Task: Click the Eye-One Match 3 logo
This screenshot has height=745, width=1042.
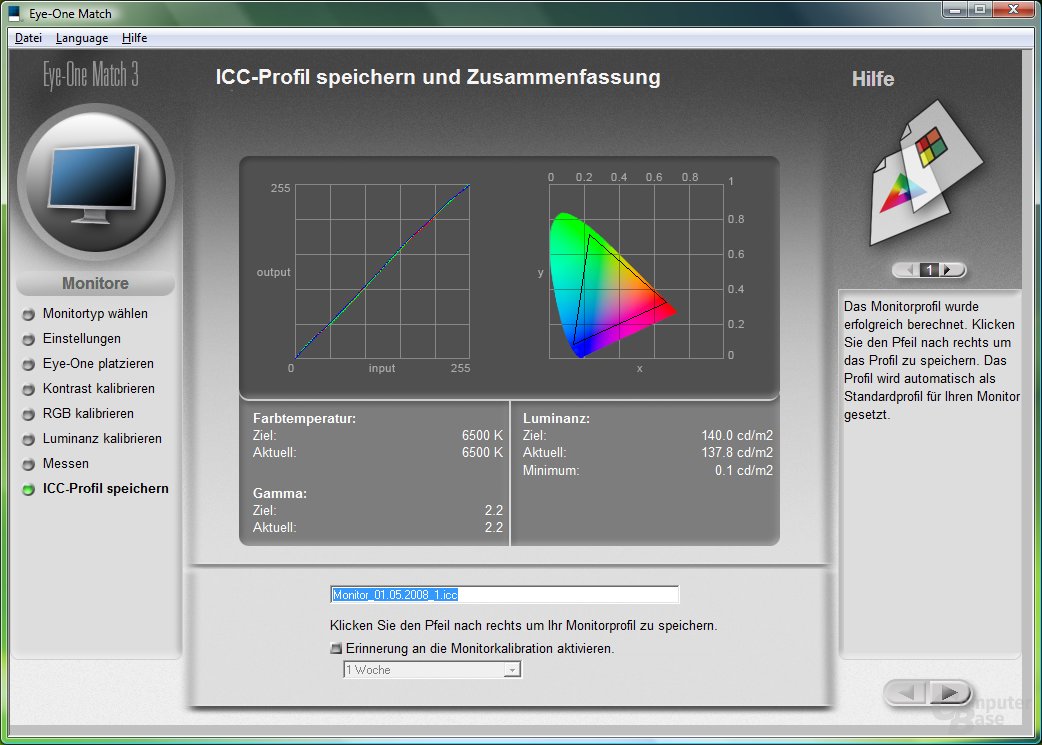Action: point(91,75)
